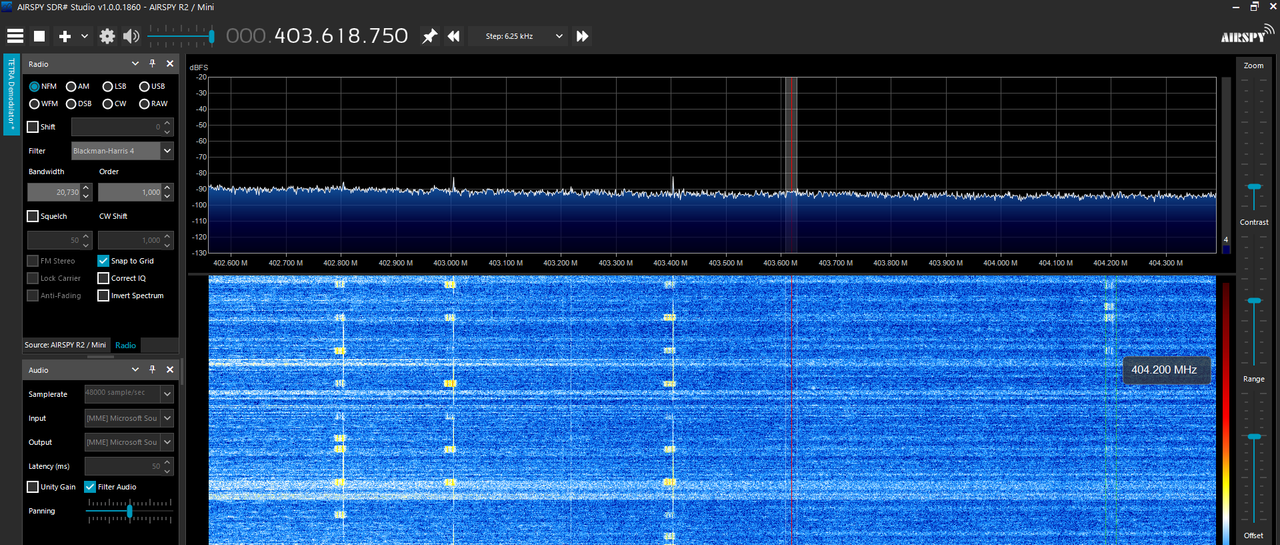This screenshot has width=1280, height=545.
Task: Collapse Radio panel with its chevron
Action: coord(137,64)
